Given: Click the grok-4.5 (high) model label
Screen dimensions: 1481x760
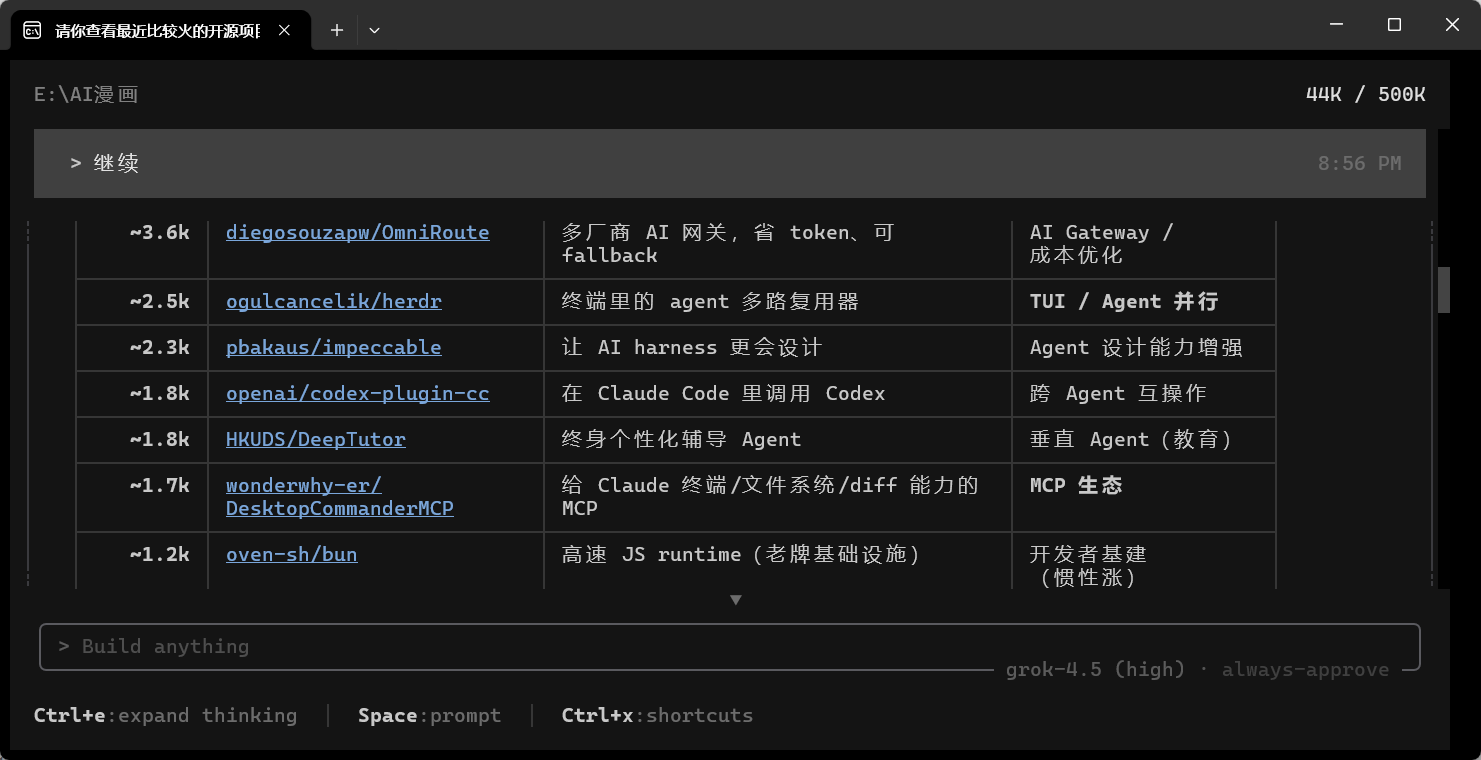Looking at the screenshot, I should click(x=1095, y=670).
